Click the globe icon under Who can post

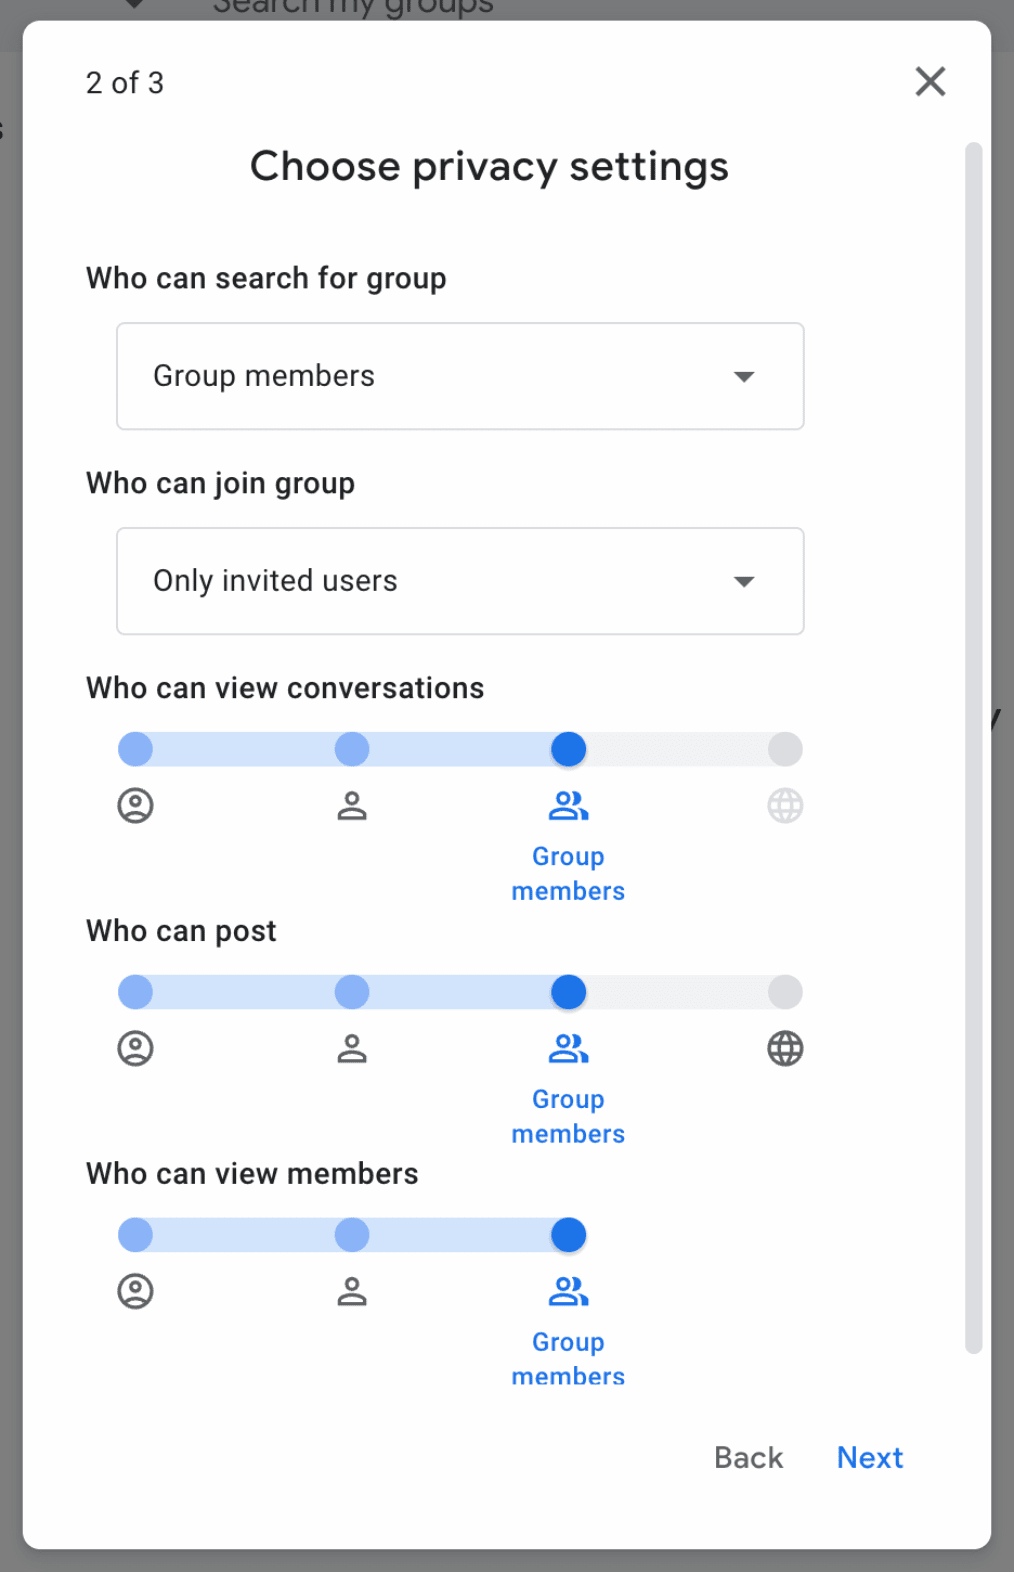[785, 1048]
